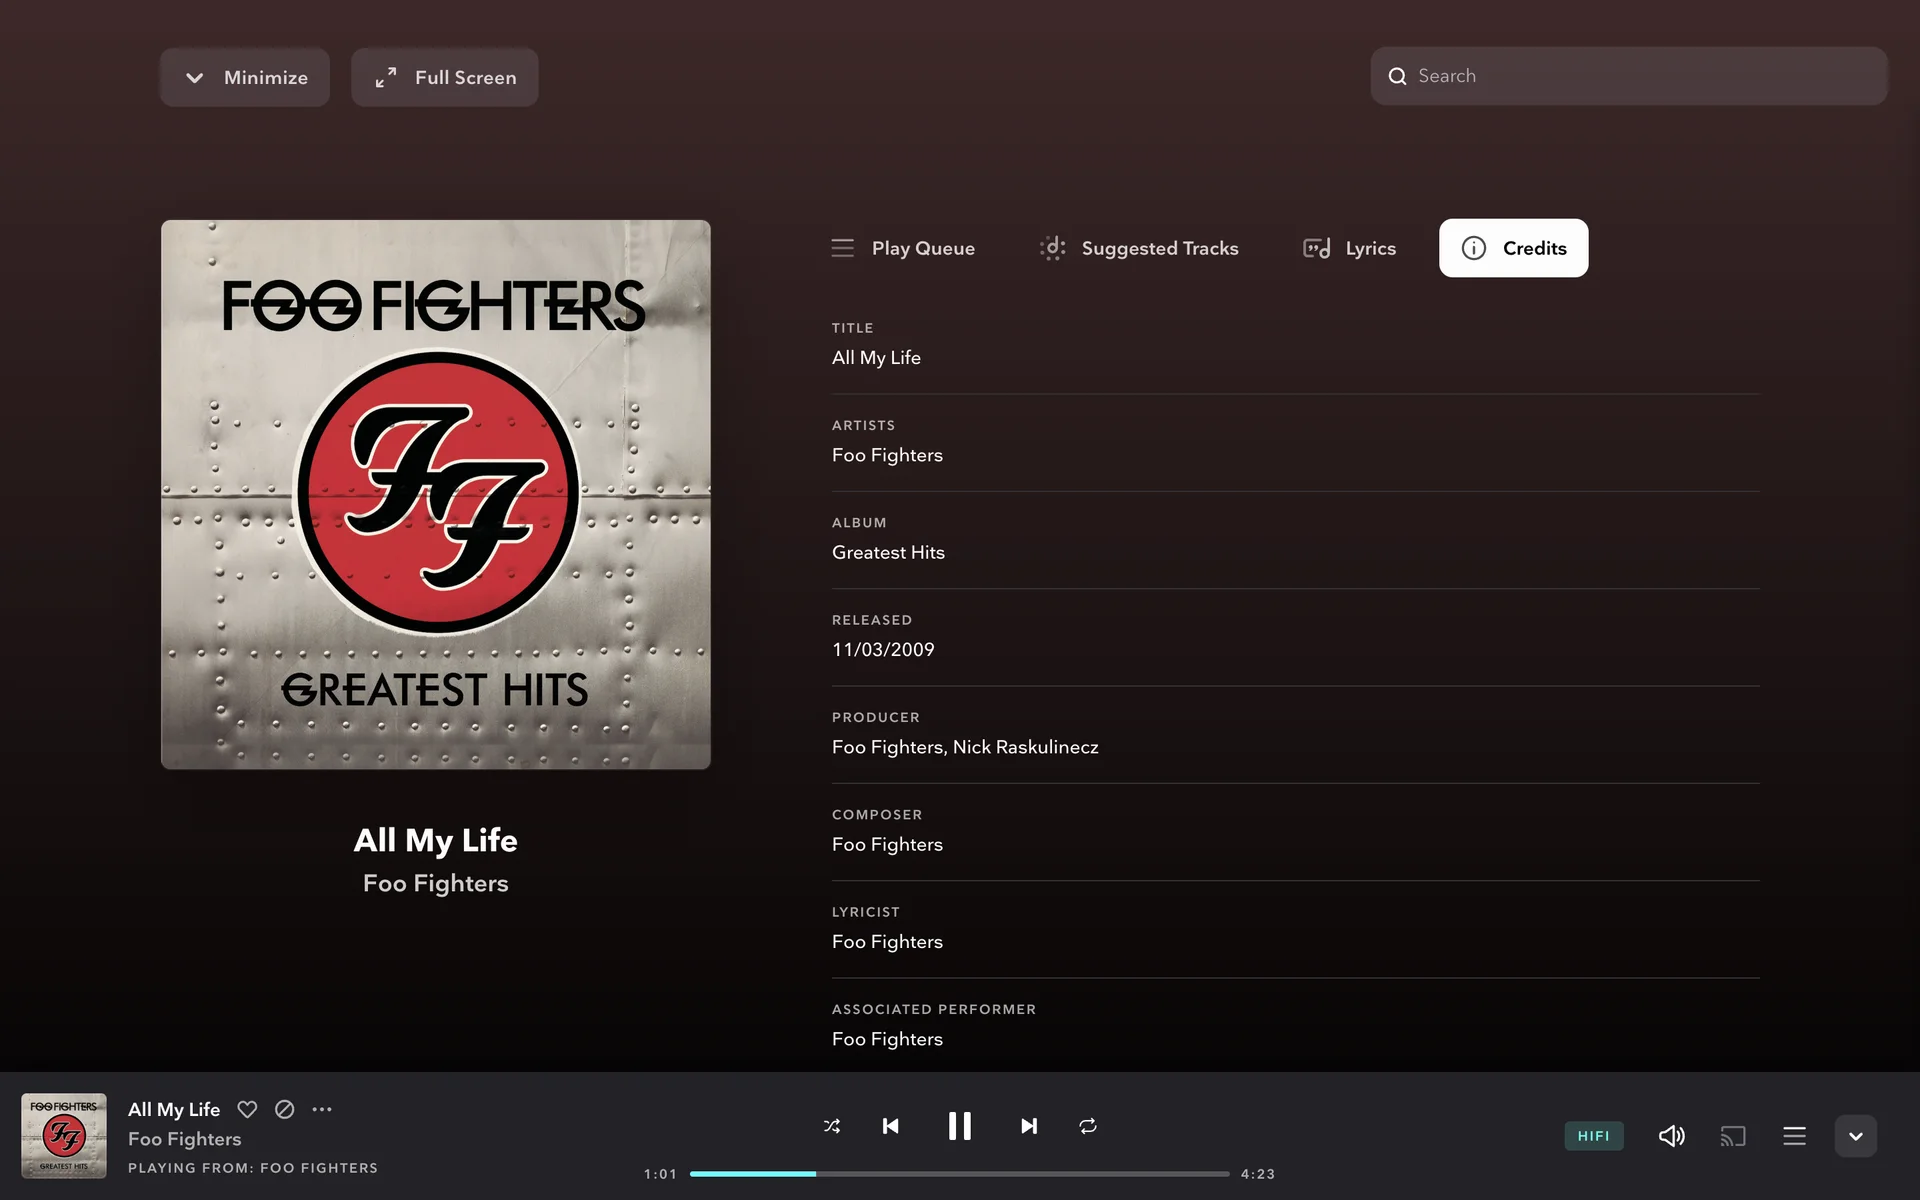
Task: Favorite All My Life with heart icon
Action: click(247, 1109)
